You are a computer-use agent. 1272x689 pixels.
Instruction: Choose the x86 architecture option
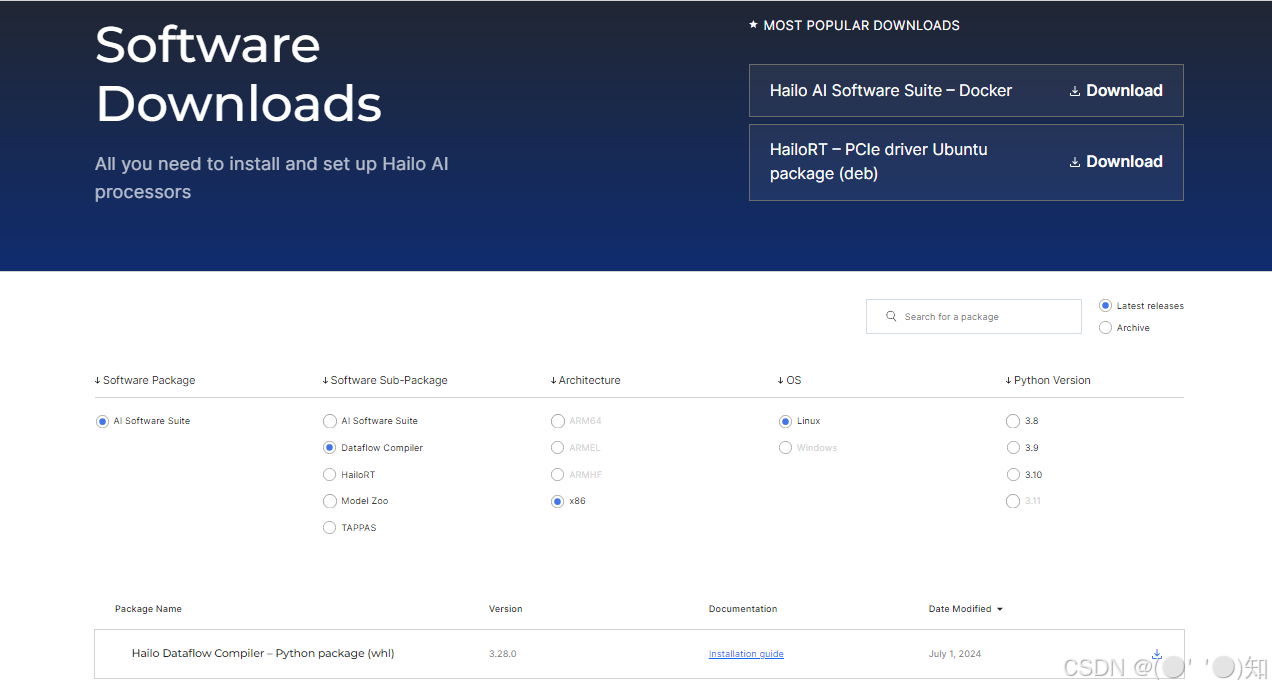point(557,502)
